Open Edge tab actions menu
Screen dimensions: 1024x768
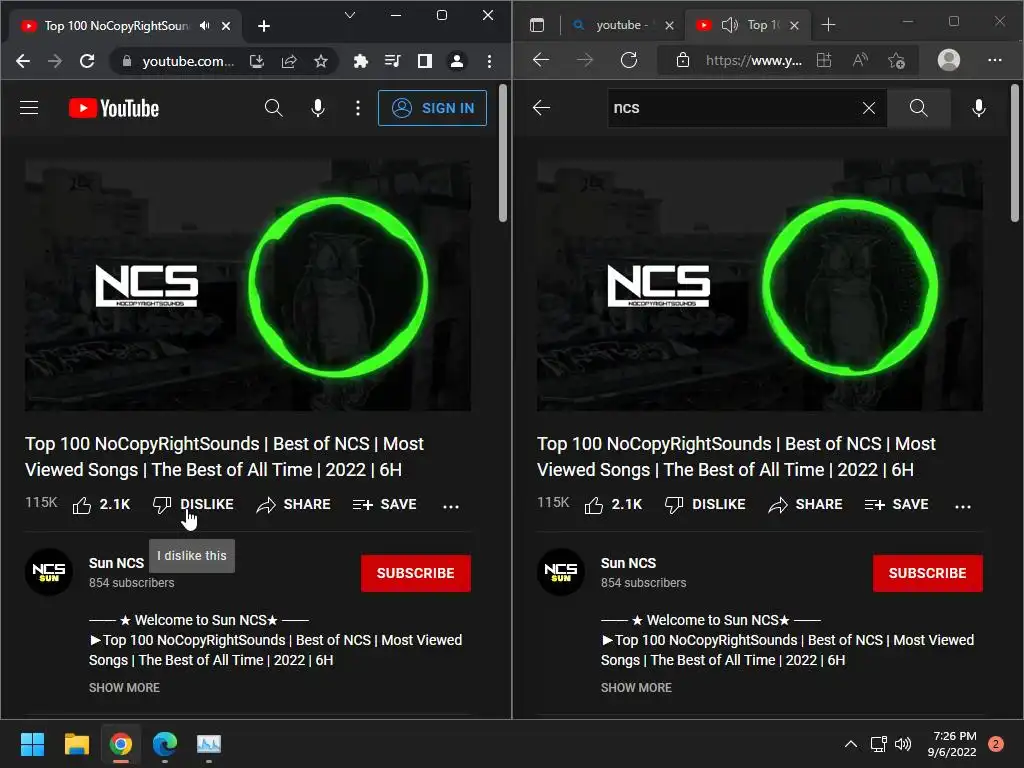537,25
